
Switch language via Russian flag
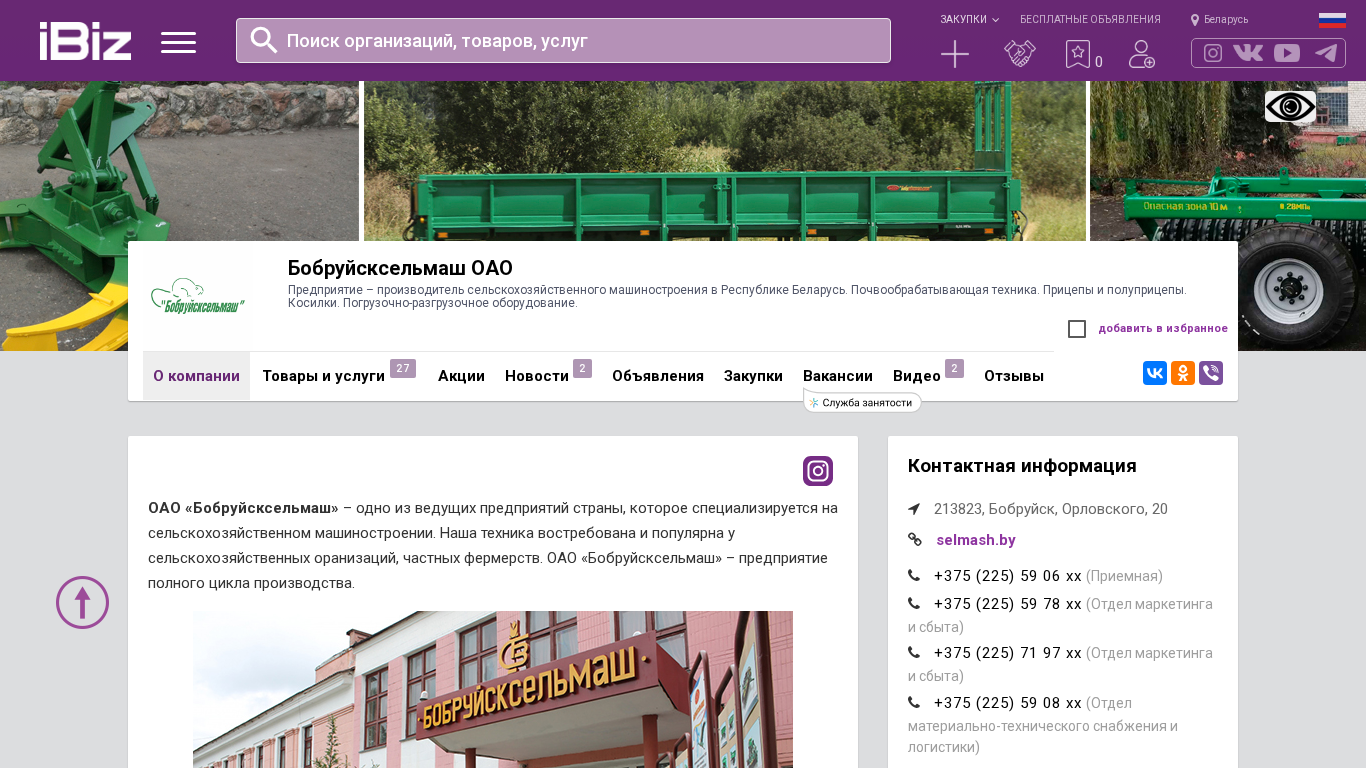pyautogui.click(x=1332, y=20)
